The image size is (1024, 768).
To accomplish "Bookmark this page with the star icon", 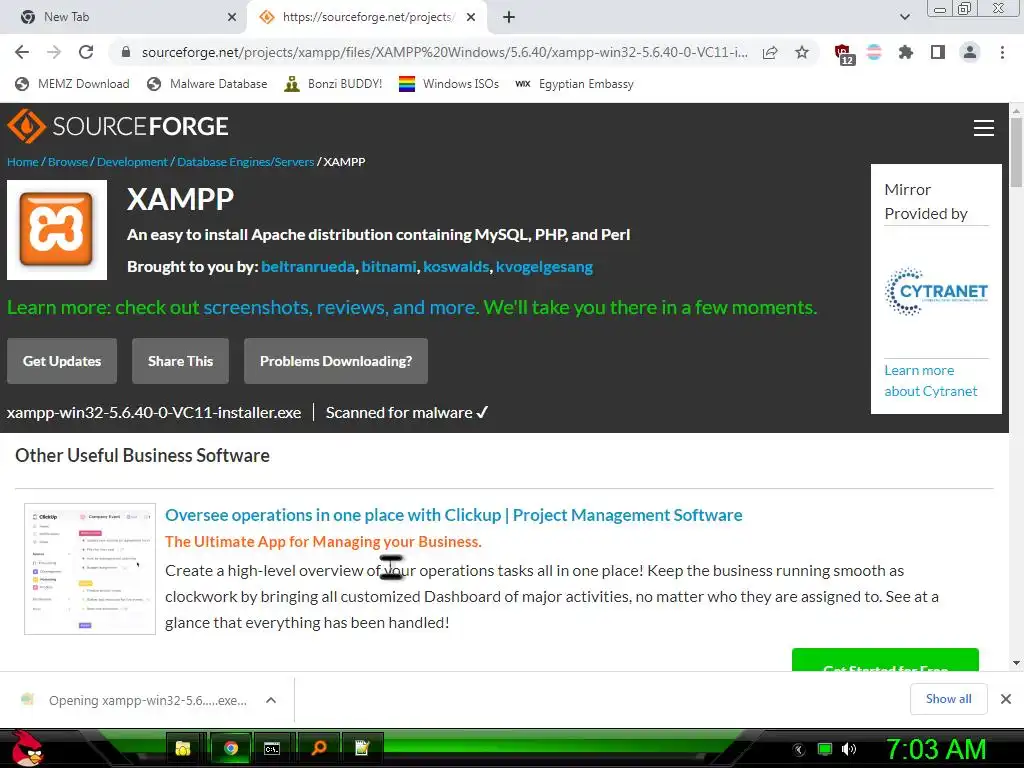I will pyautogui.click(x=802, y=52).
